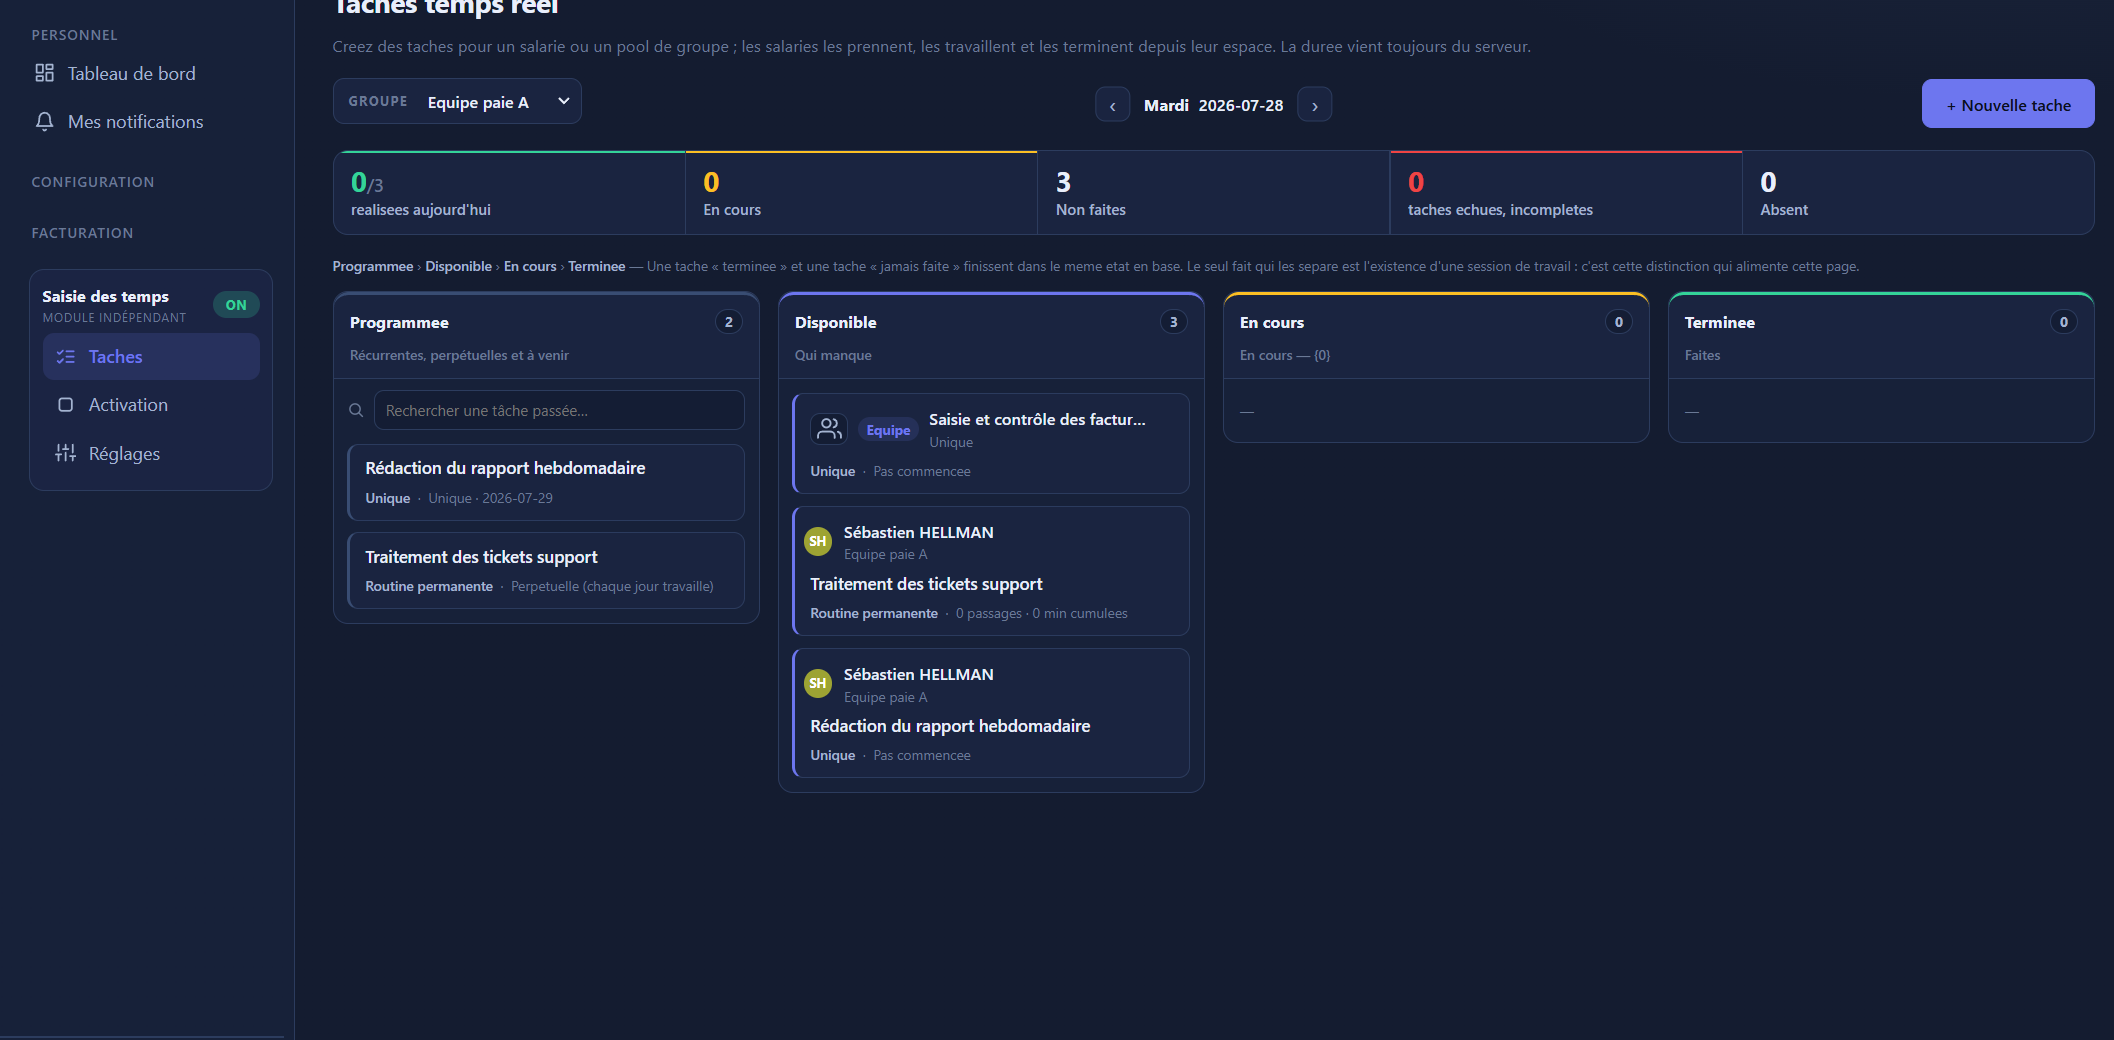Click the En cours column header
Image resolution: width=2114 pixels, height=1040 pixels.
[1436, 336]
